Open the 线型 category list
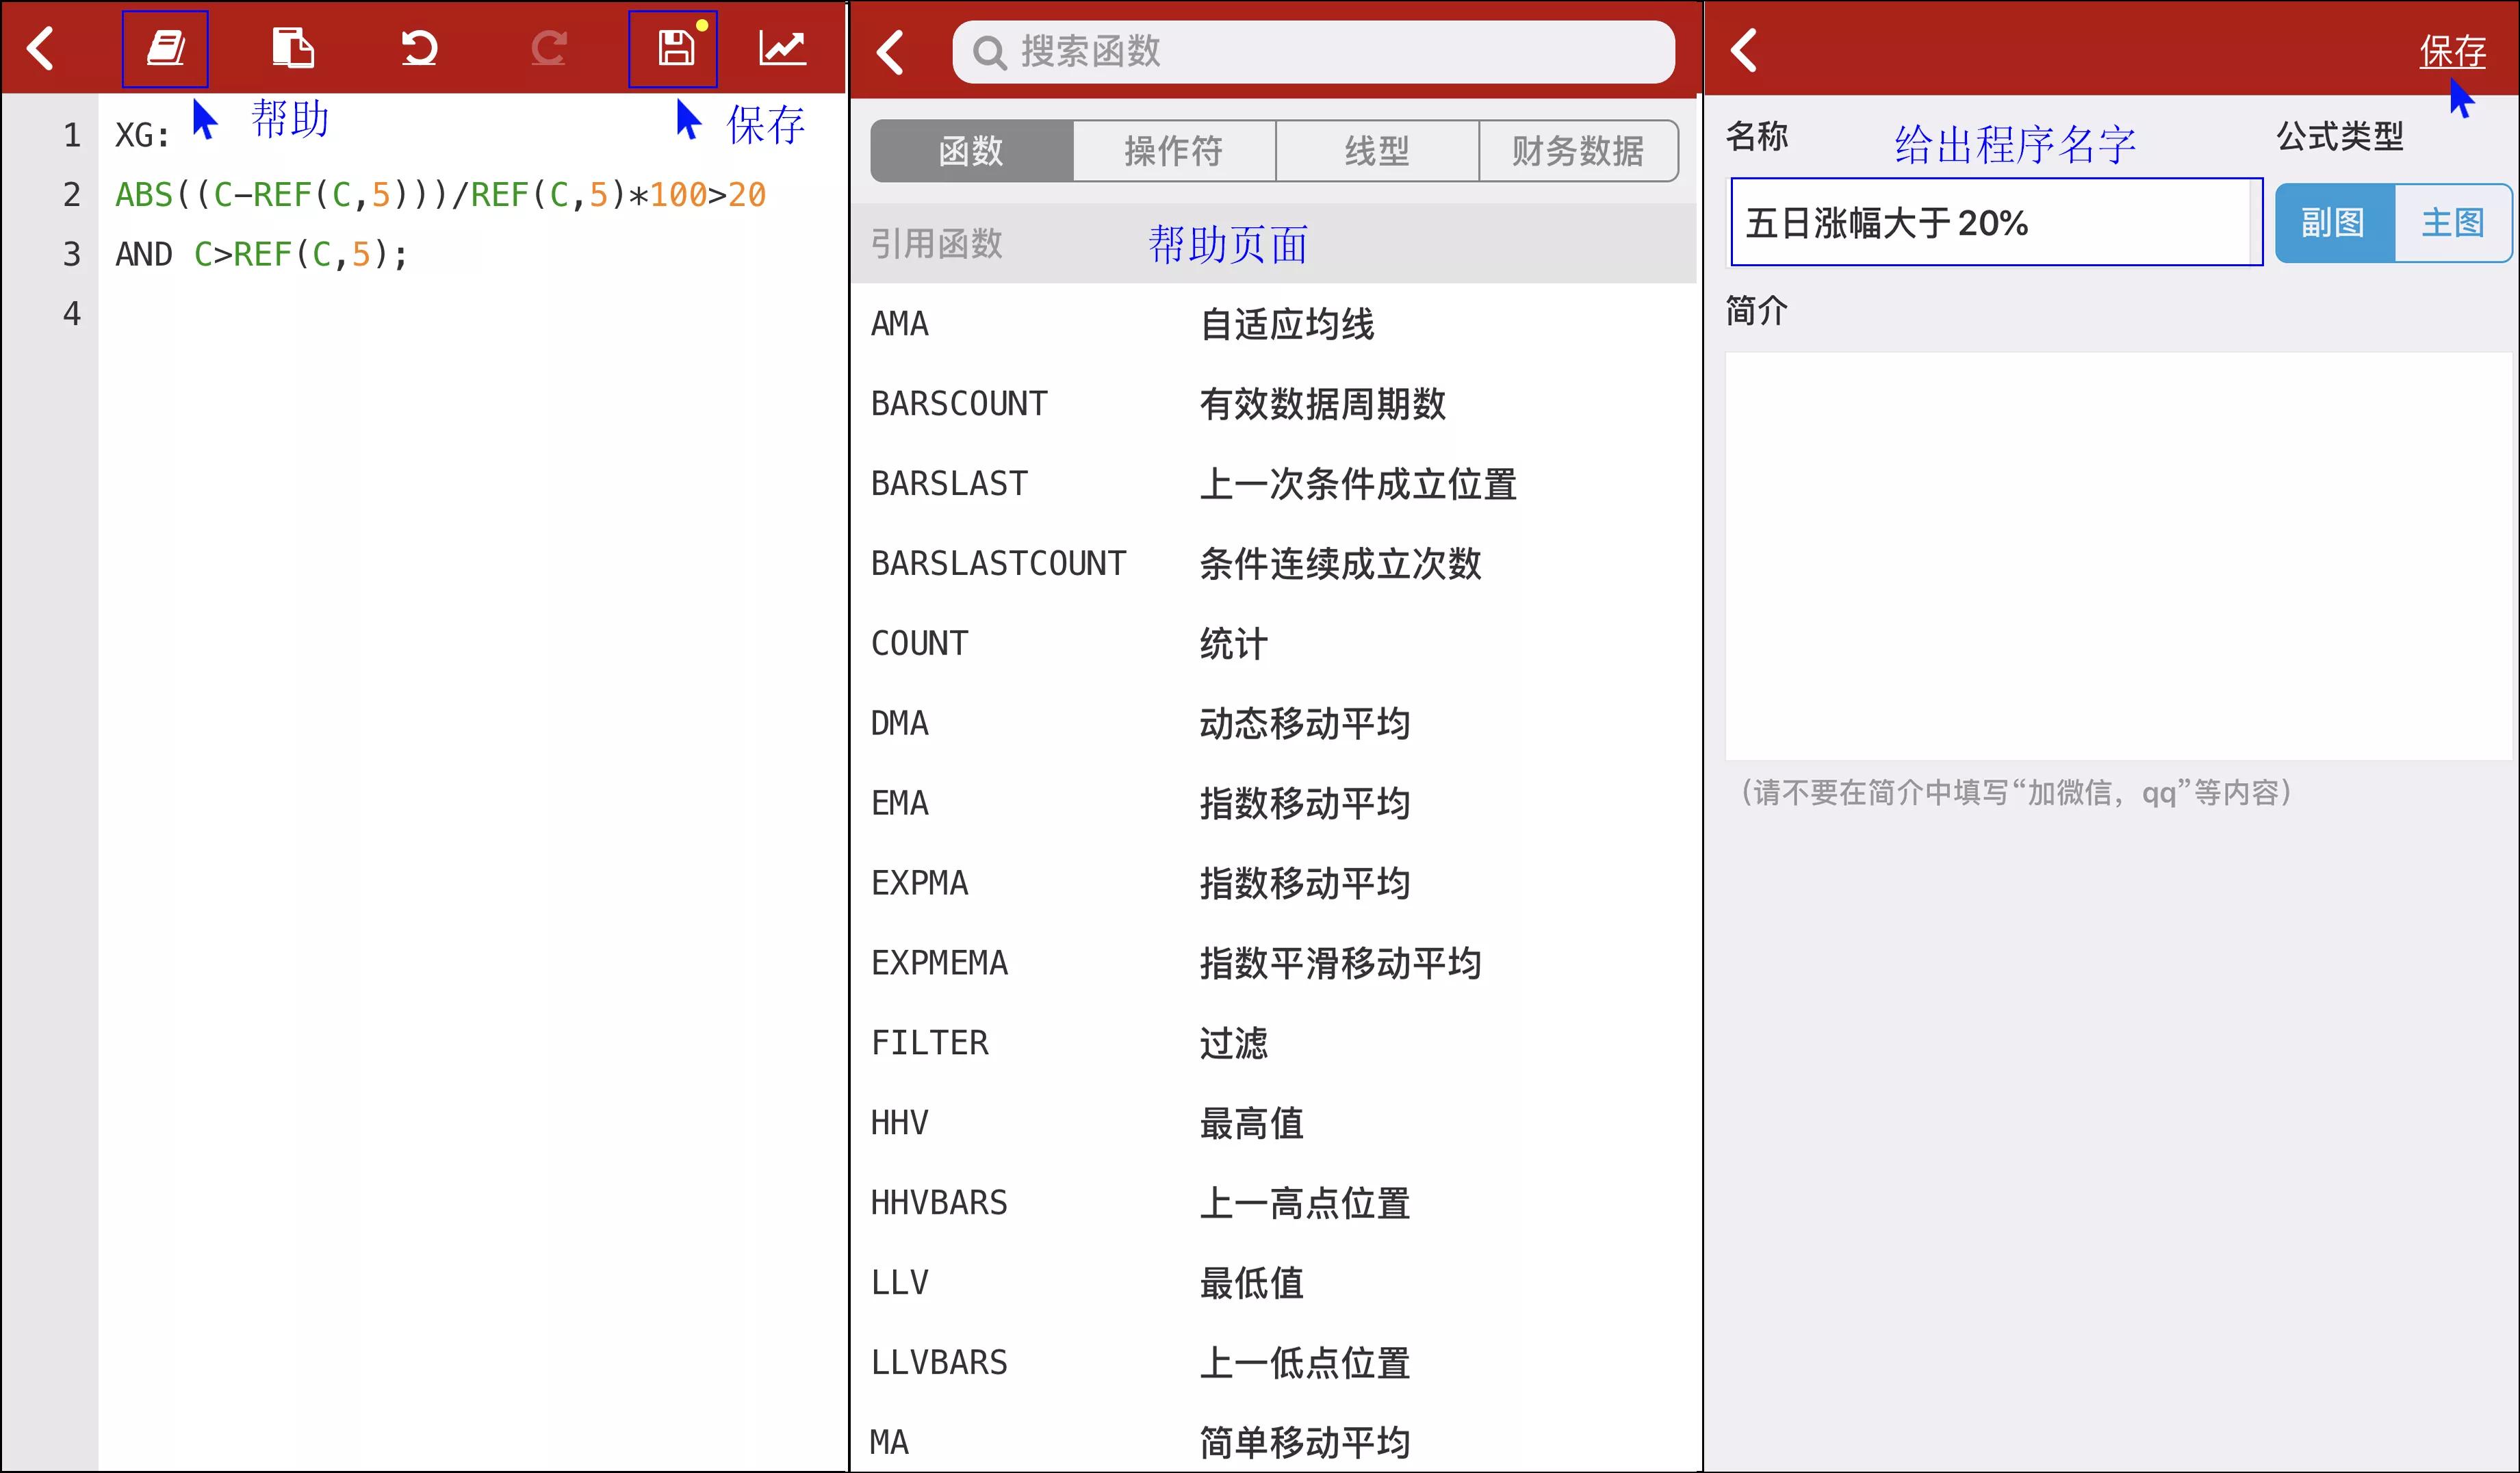This screenshot has height=1473, width=2520. [x=1377, y=151]
